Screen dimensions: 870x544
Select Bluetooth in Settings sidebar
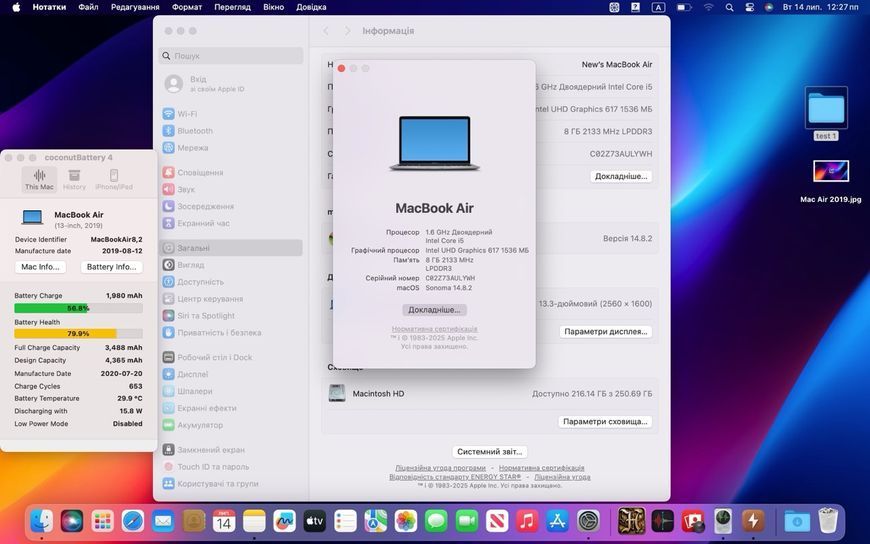point(231,130)
